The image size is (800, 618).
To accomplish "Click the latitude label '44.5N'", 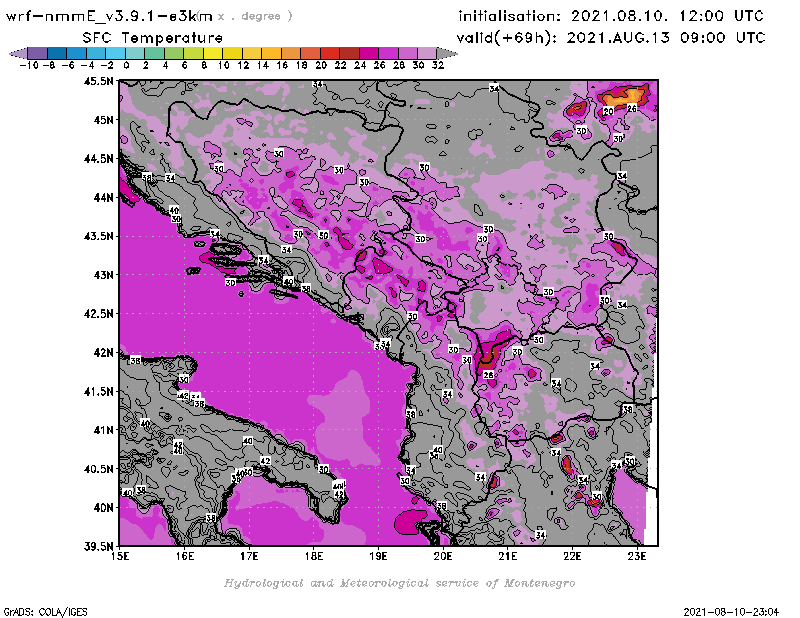I will (98, 159).
